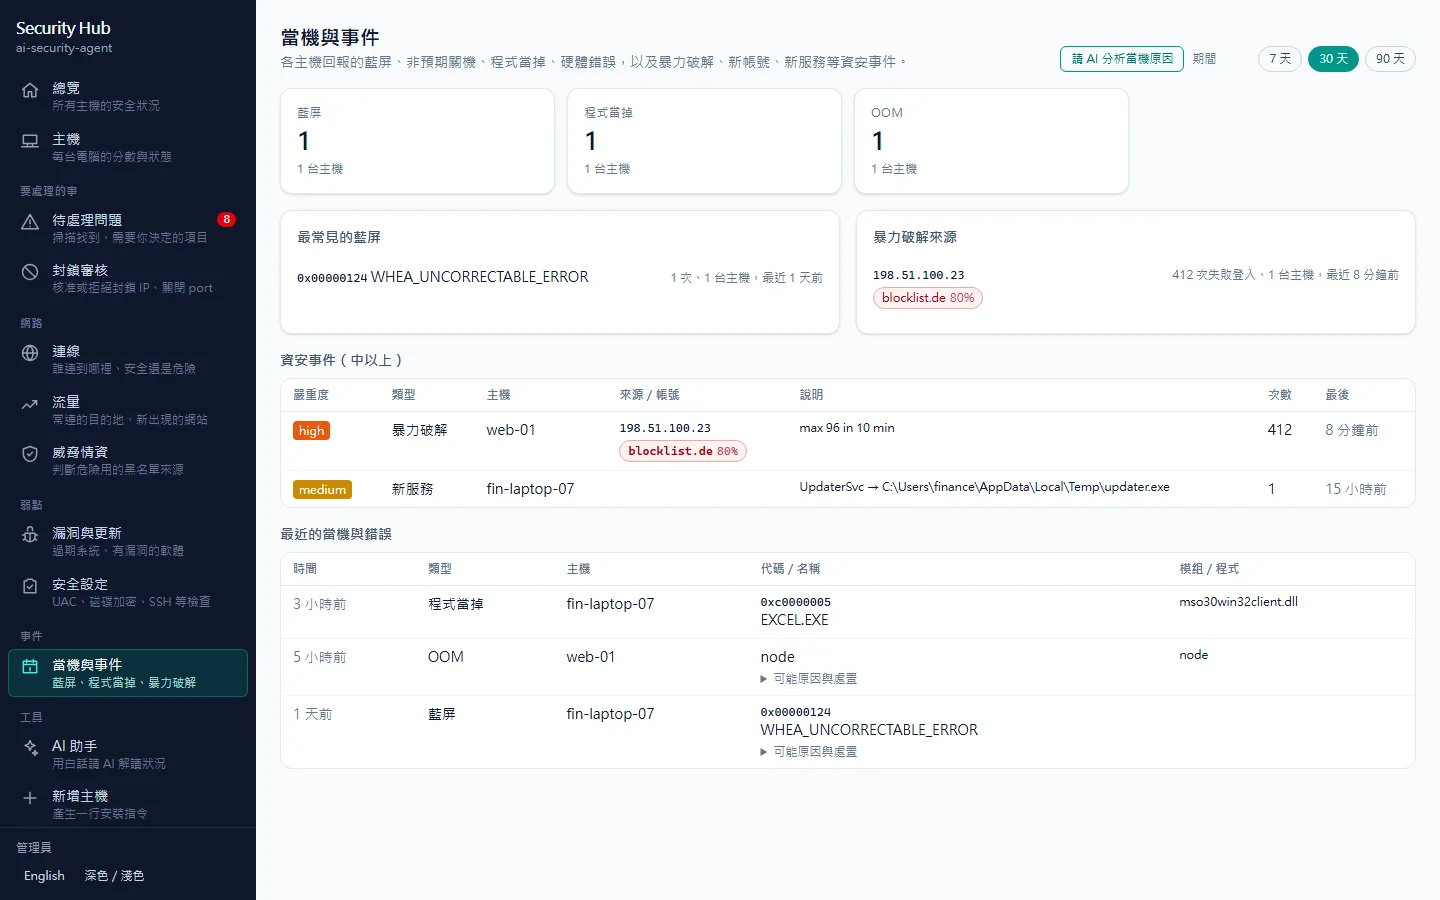Select the 30 天 period option
This screenshot has width=1440, height=900.
[x=1333, y=59]
